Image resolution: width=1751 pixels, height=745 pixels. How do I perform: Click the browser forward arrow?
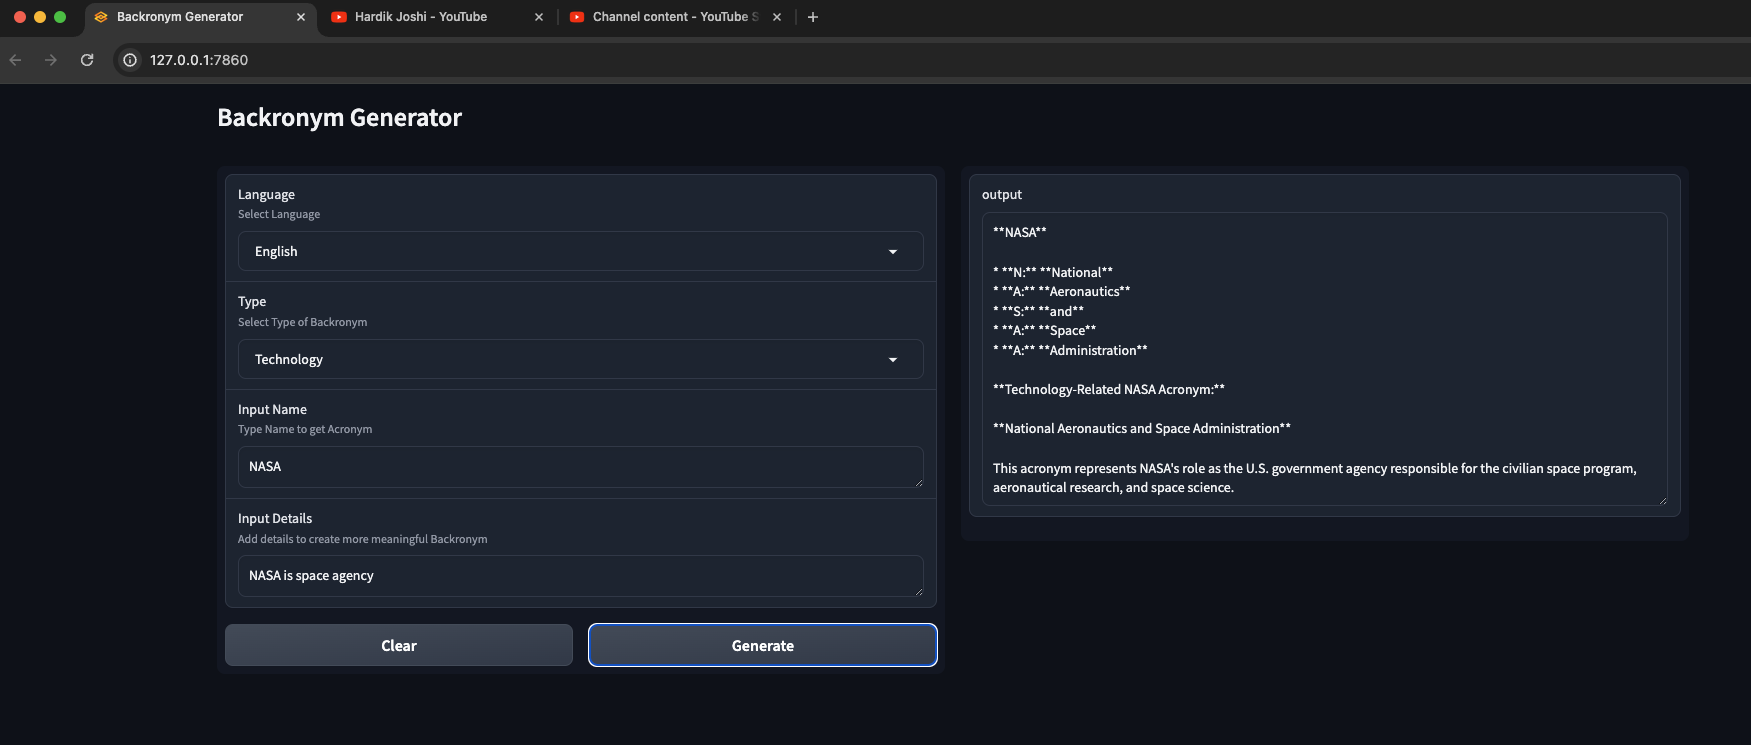tap(51, 60)
